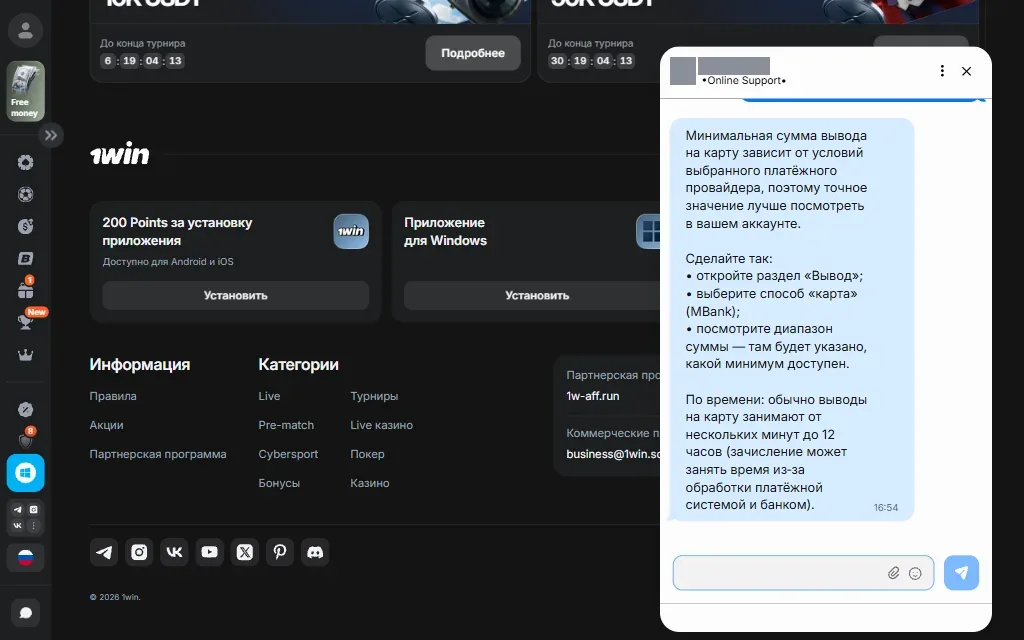Open the Бонусы category link

pyautogui.click(x=279, y=483)
